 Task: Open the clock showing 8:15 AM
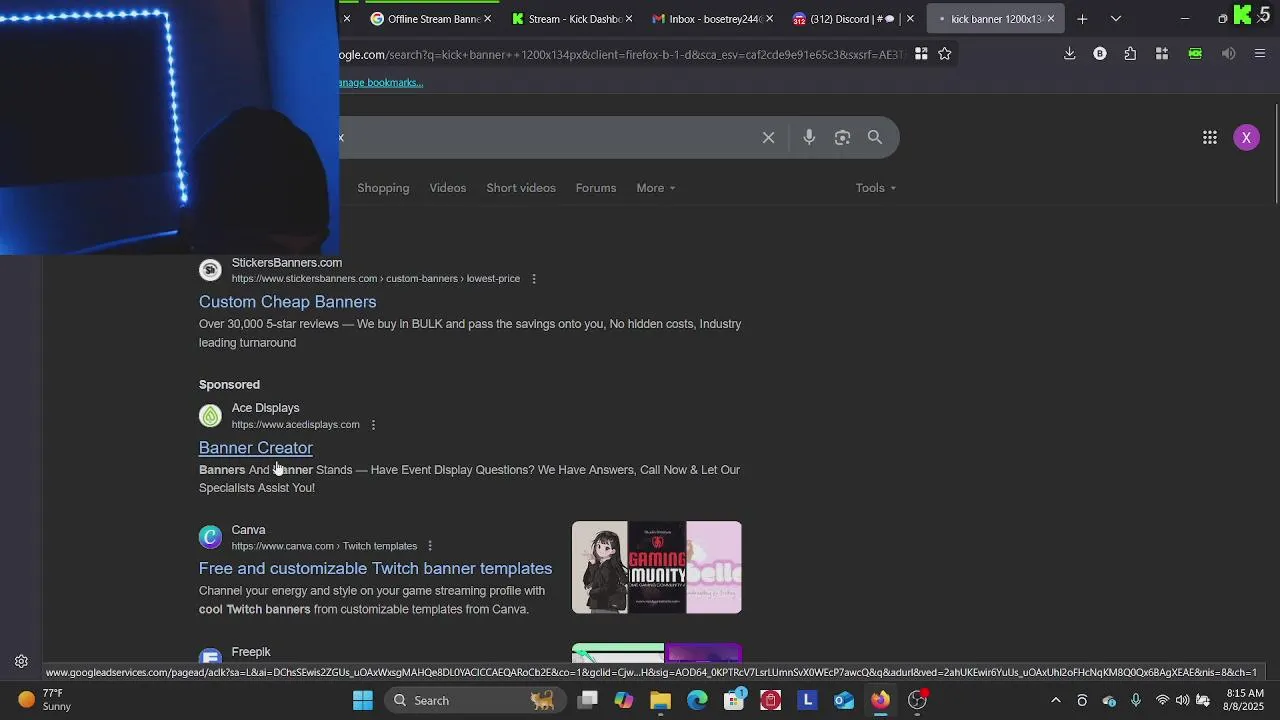coord(1244,700)
